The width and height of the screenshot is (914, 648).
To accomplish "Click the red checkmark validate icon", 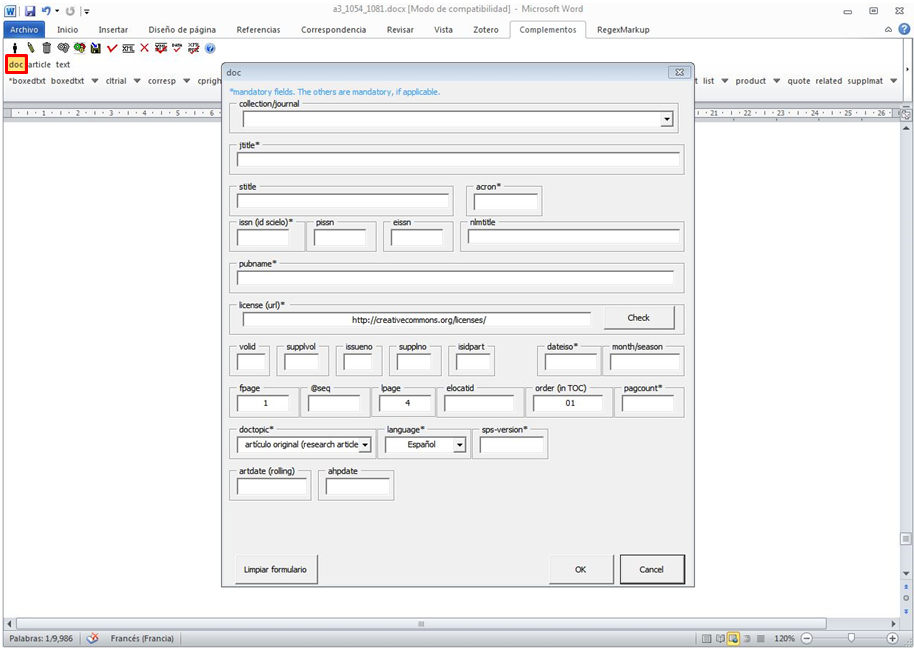I will (x=112, y=48).
